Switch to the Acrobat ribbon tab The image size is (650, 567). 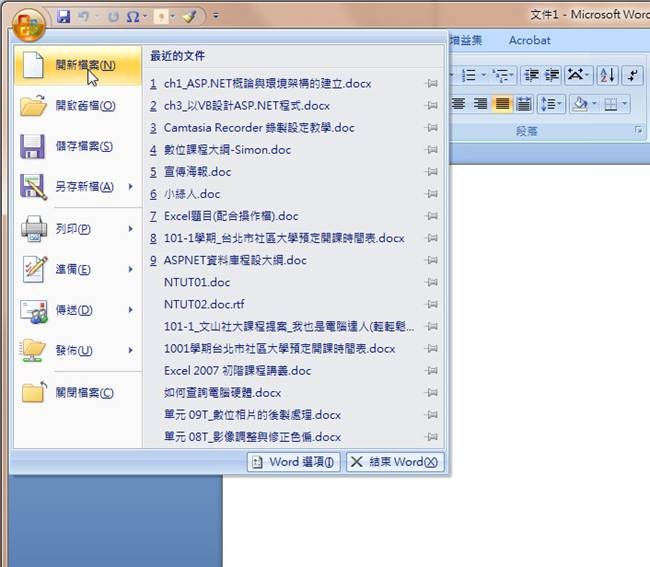coord(529,41)
